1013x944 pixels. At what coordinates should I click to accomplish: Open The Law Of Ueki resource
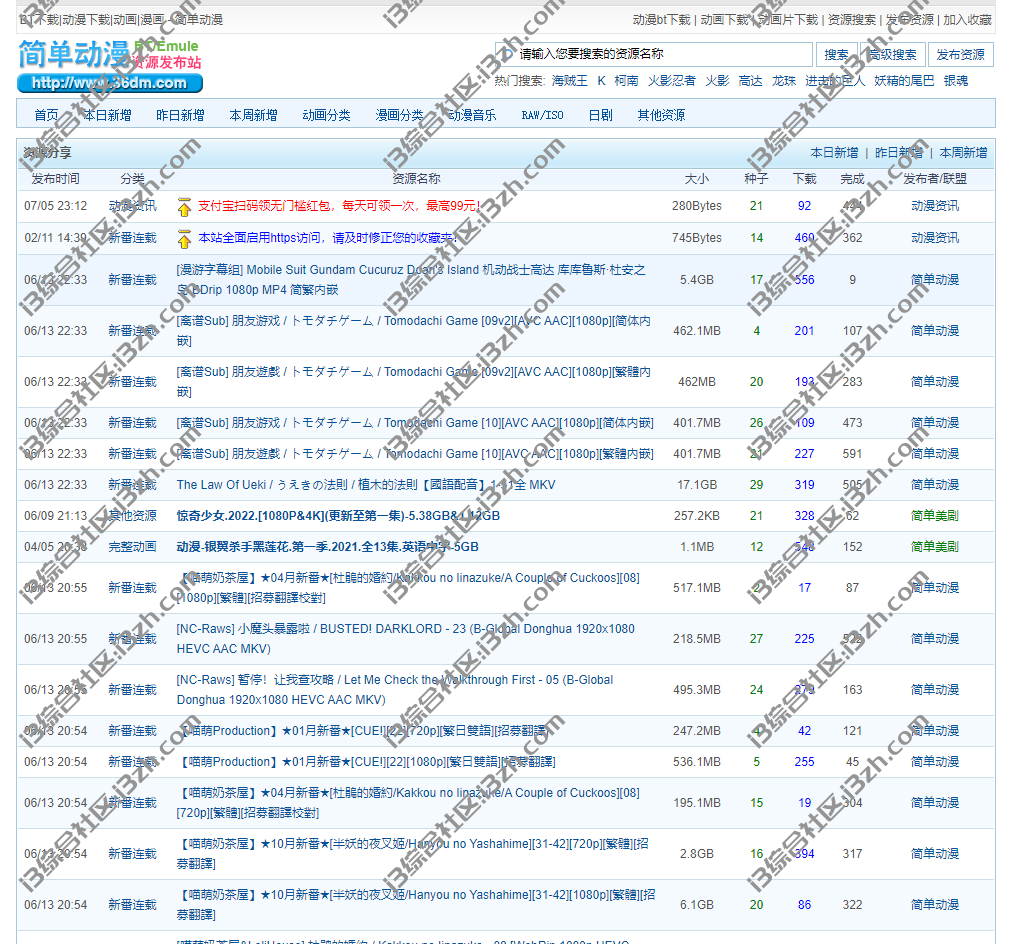pos(366,485)
